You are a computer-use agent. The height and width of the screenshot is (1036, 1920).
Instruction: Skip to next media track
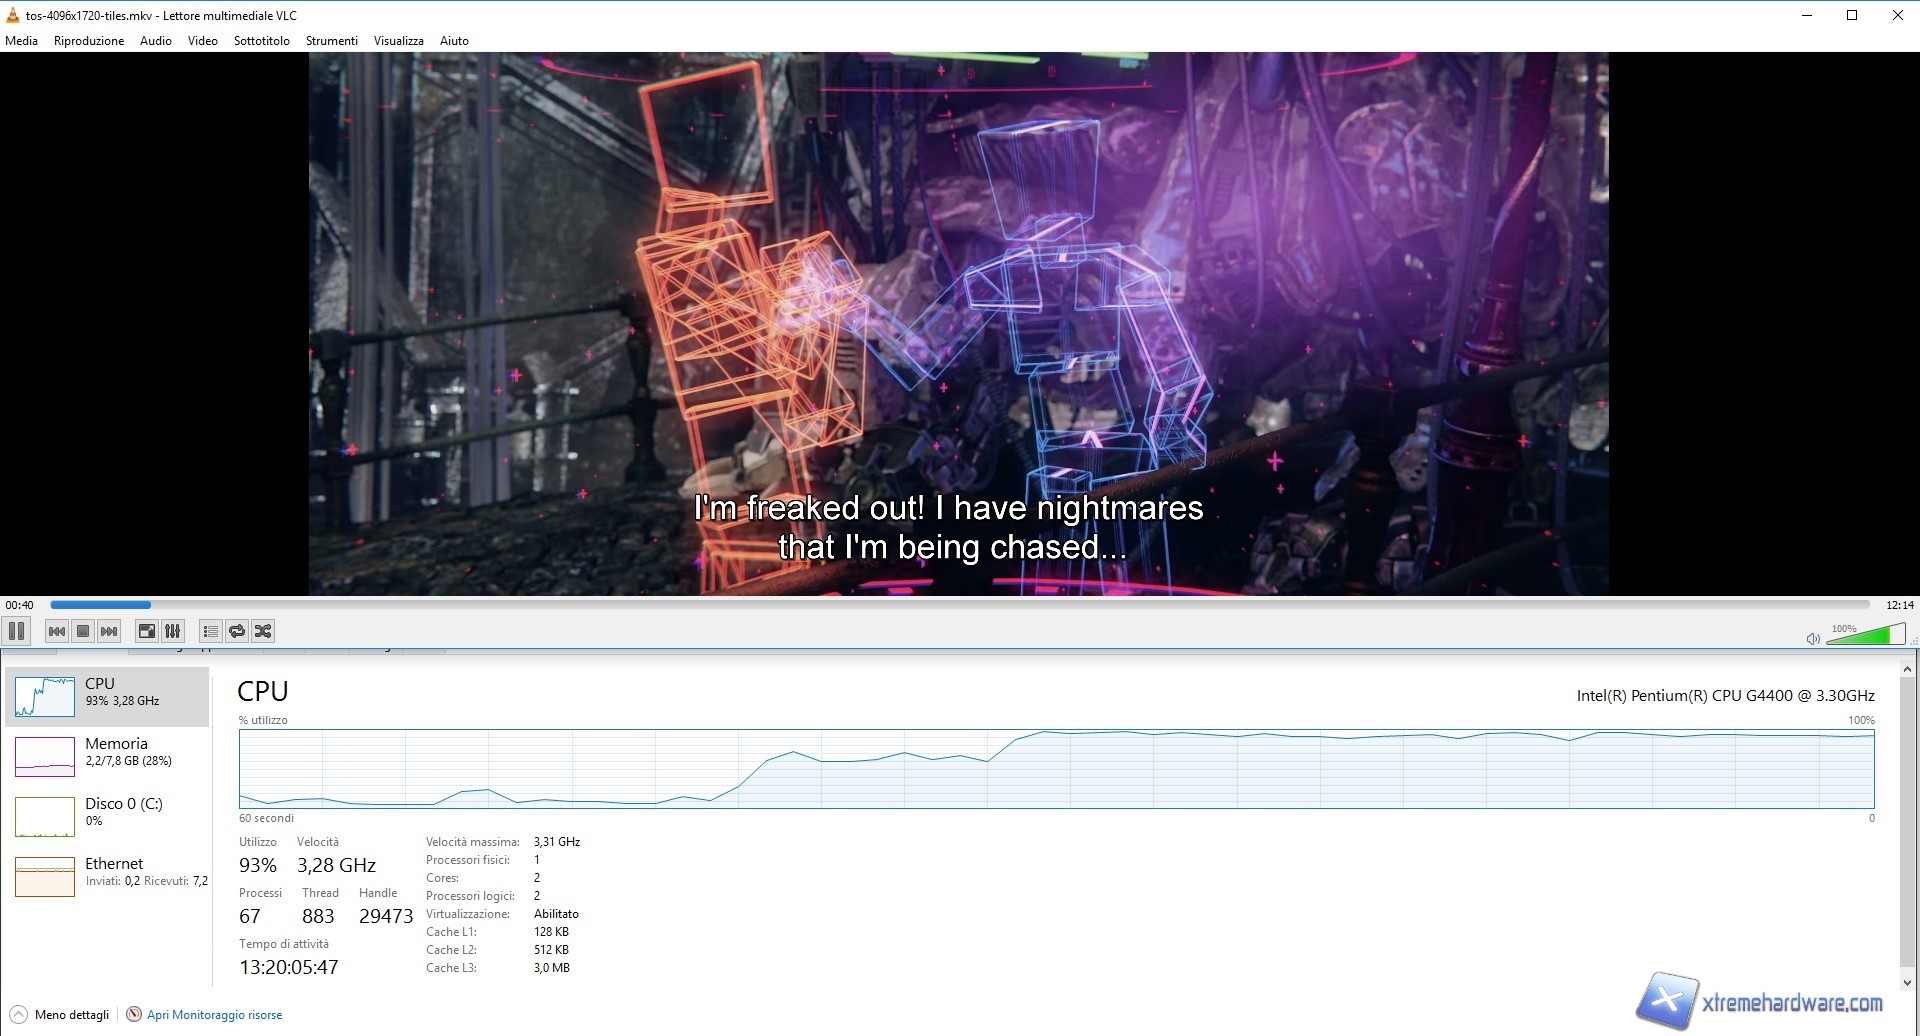(109, 631)
